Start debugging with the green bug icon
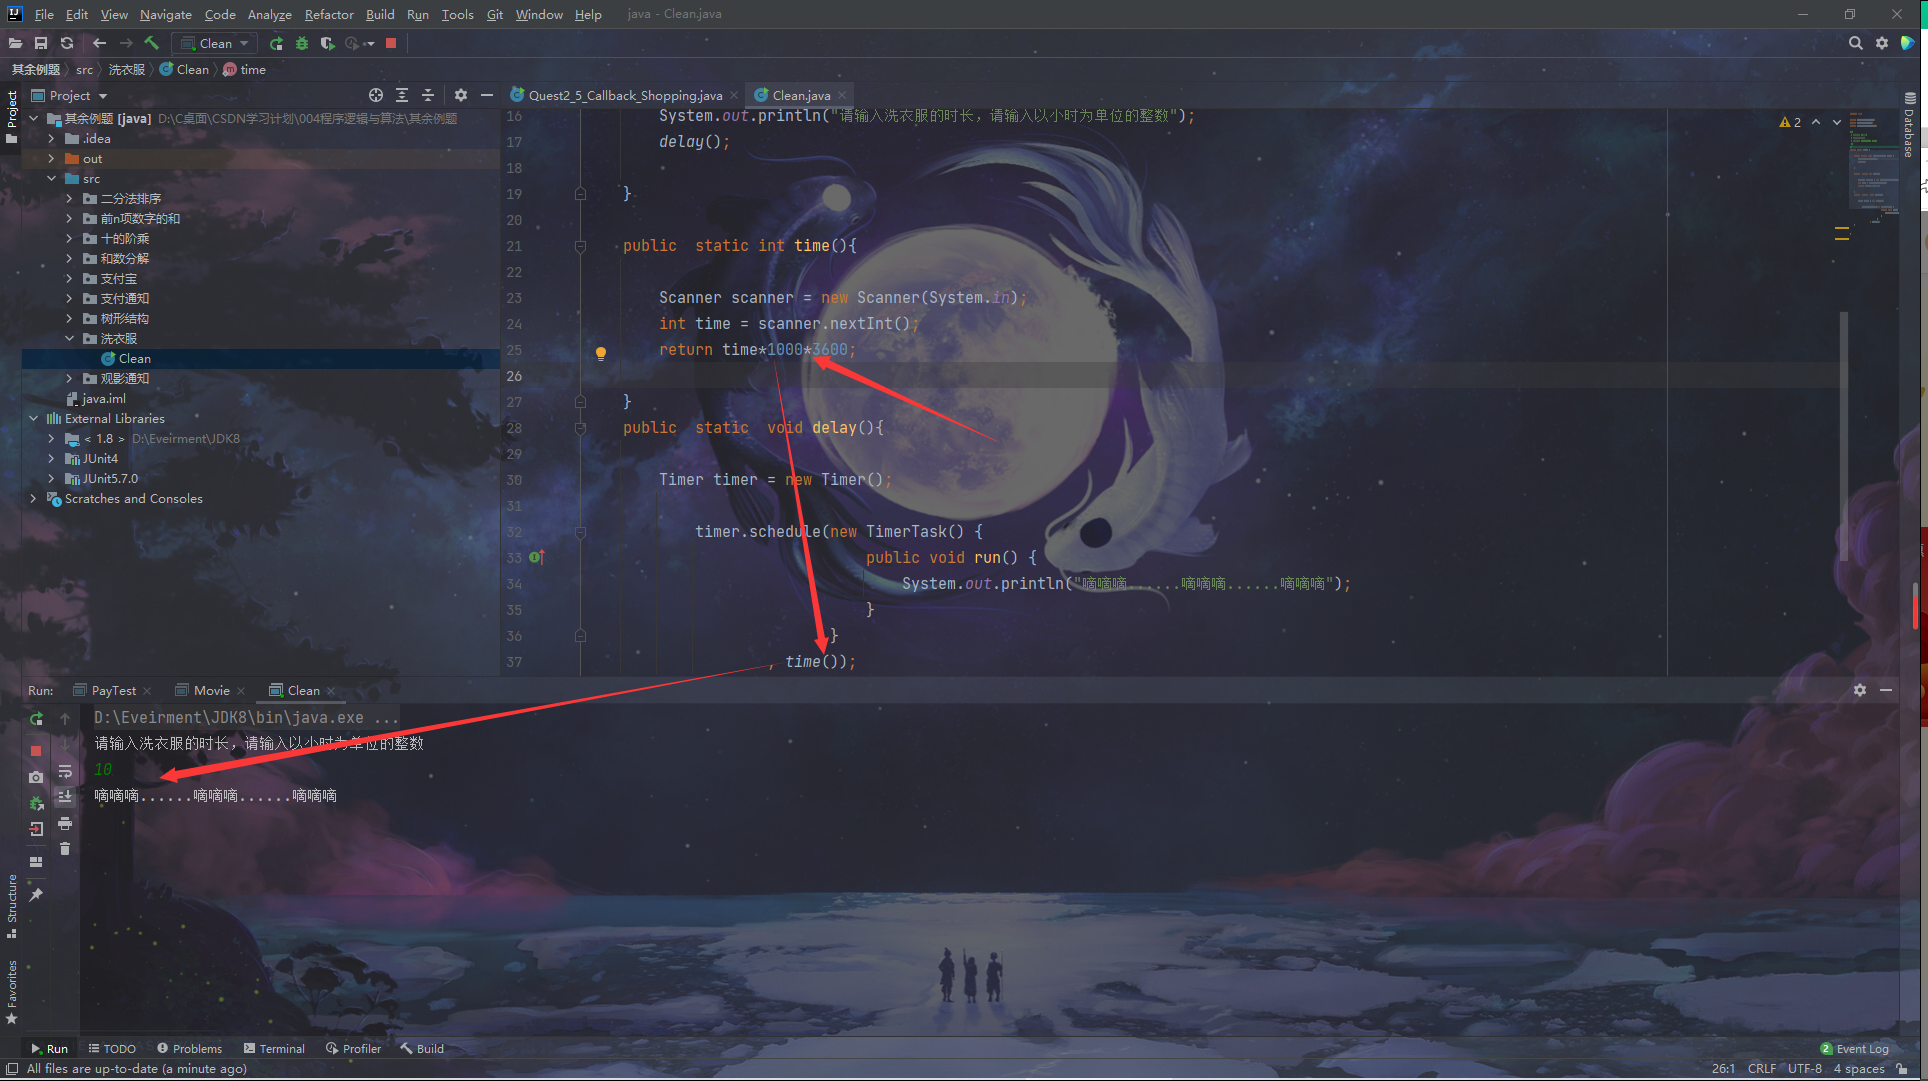Viewport: 1928px width, 1081px height. coord(302,43)
